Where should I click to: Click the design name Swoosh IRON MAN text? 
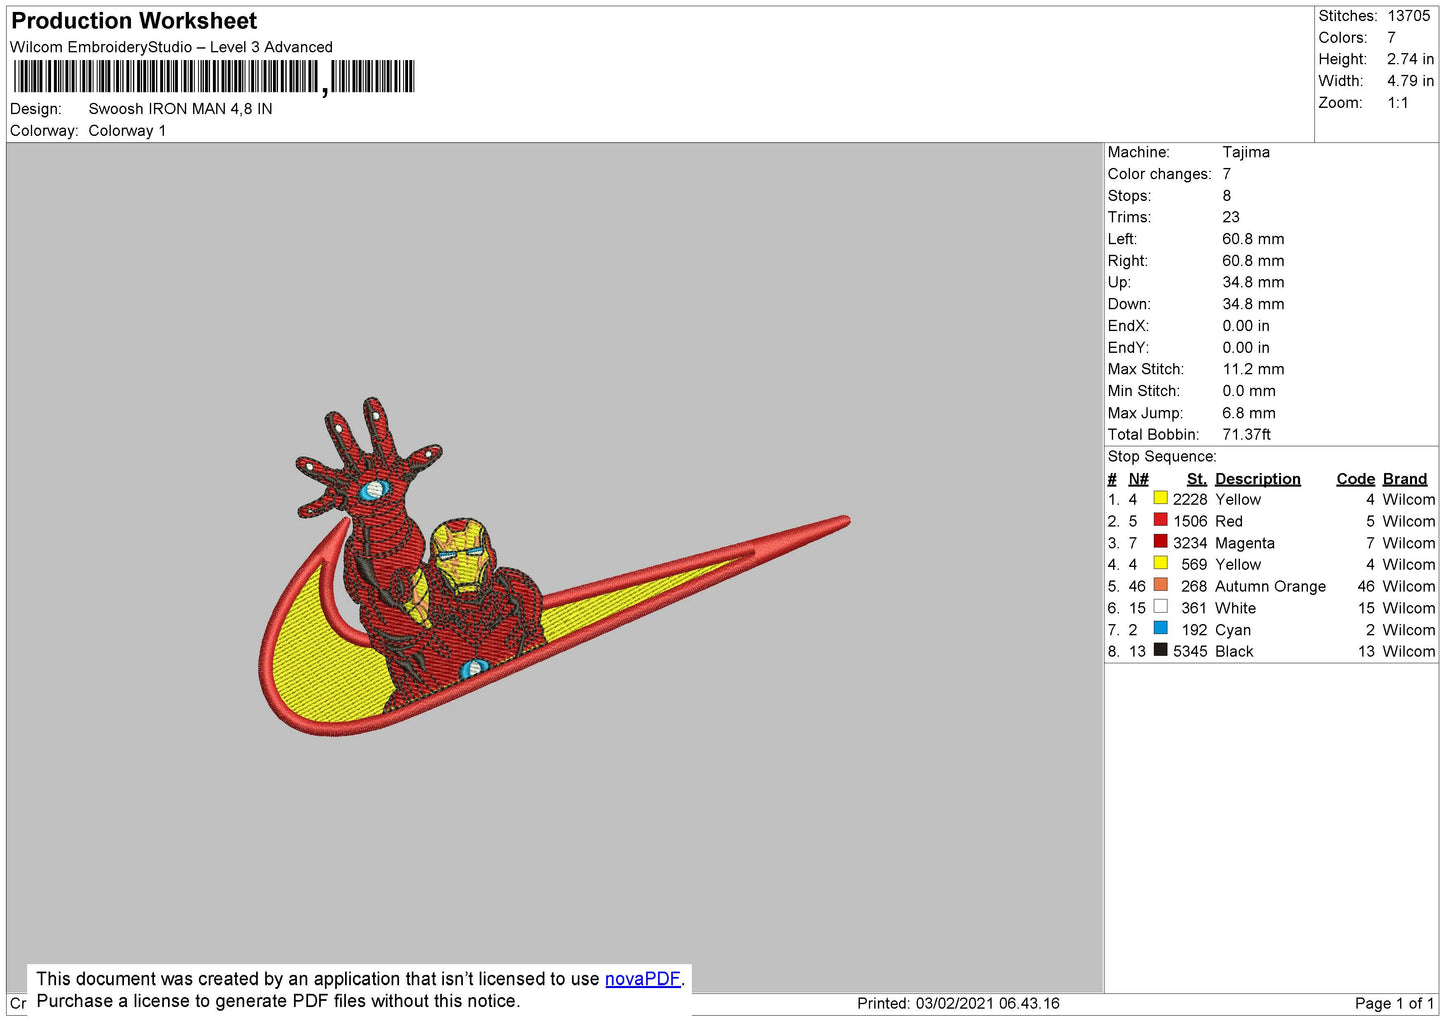point(180,109)
